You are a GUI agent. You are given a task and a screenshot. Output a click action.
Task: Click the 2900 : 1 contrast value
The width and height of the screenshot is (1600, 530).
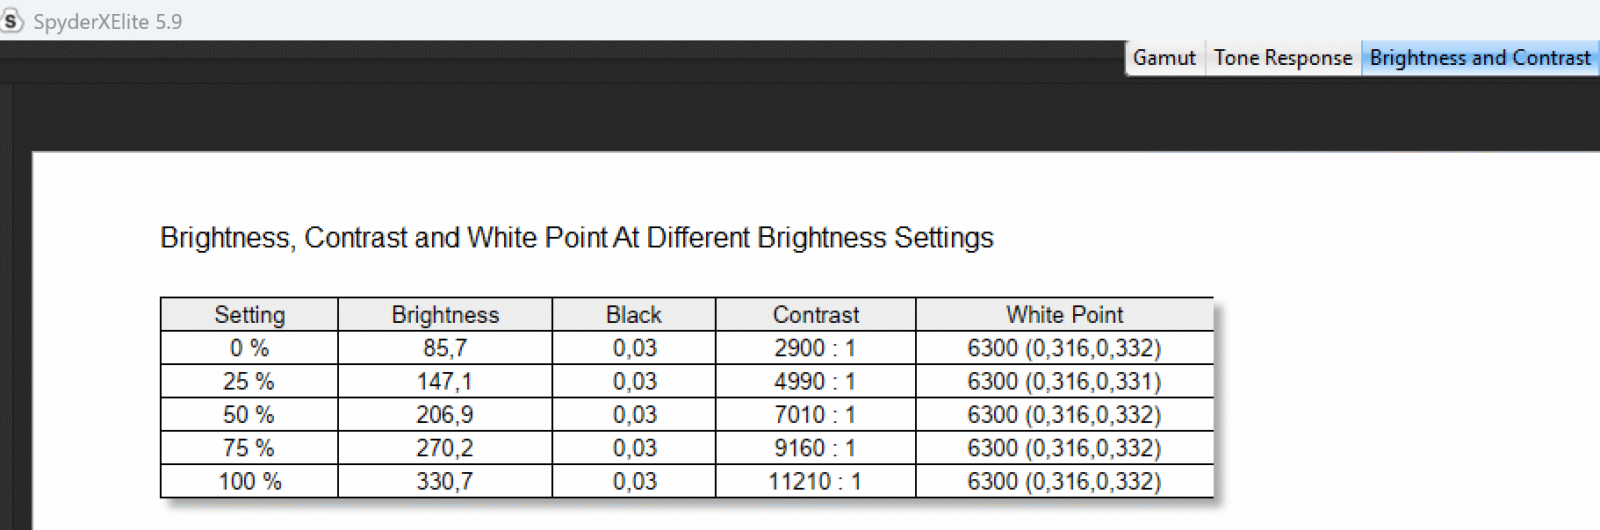pos(815,348)
